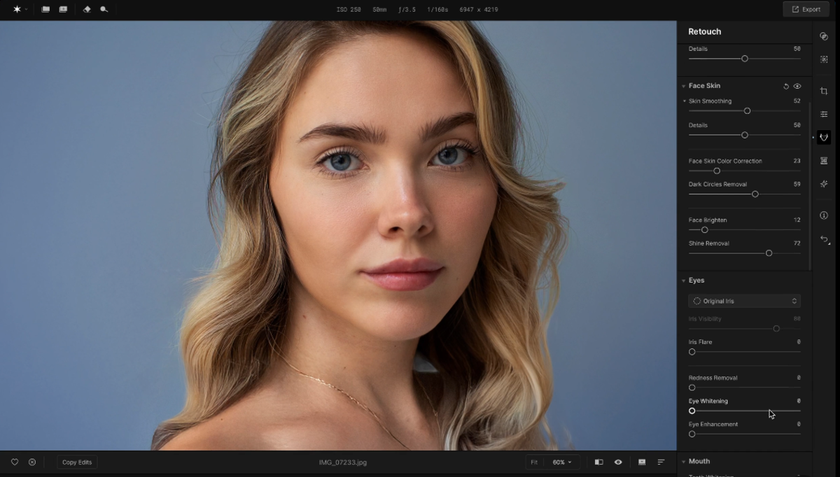840x477 pixels.
Task: Open the dotted selection icon in sidebar
Action: [x=824, y=59]
